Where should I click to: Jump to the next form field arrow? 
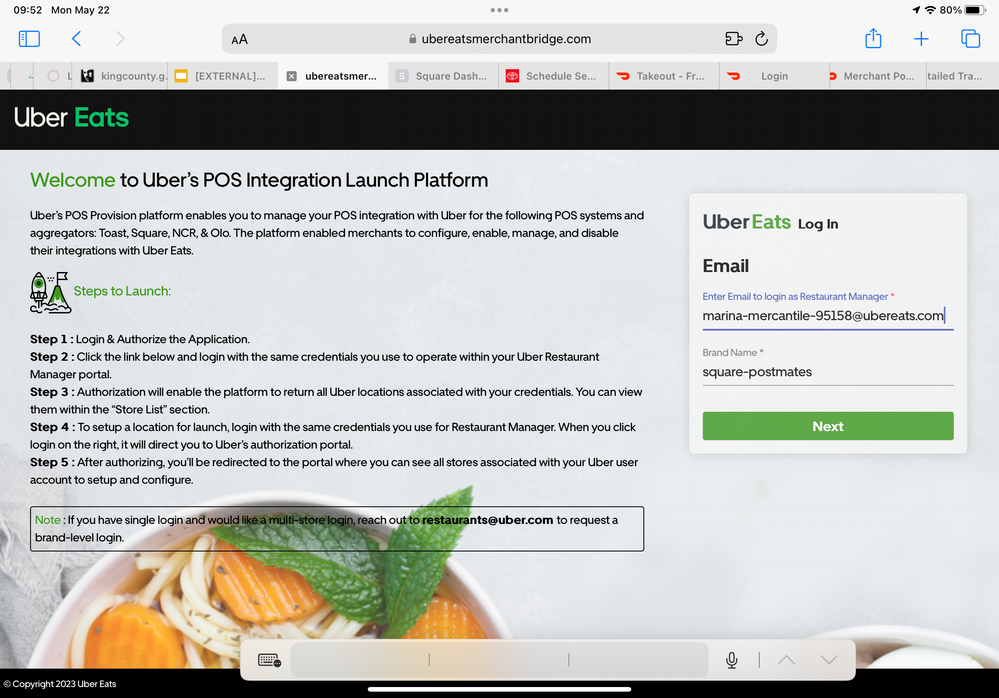[828, 660]
